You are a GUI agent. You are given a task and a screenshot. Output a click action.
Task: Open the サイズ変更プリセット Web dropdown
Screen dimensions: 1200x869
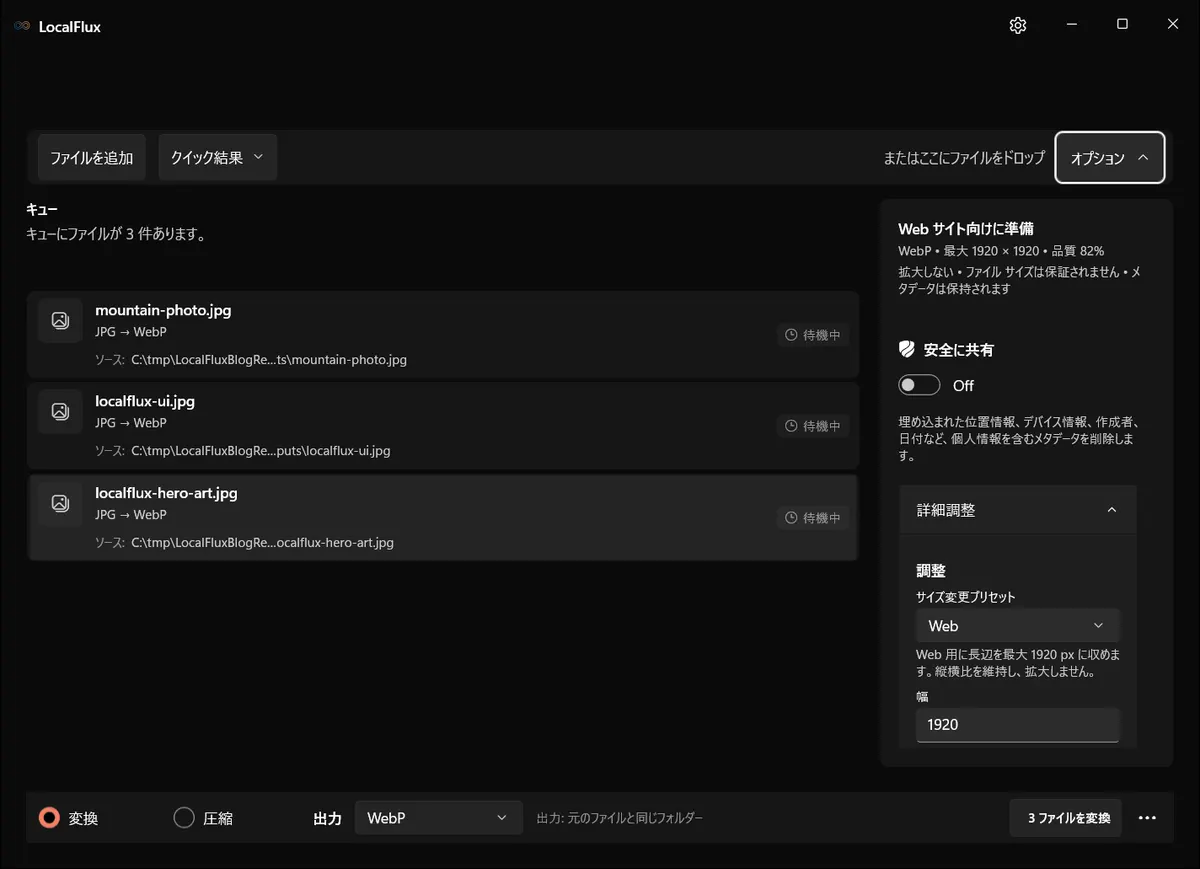coord(1017,626)
